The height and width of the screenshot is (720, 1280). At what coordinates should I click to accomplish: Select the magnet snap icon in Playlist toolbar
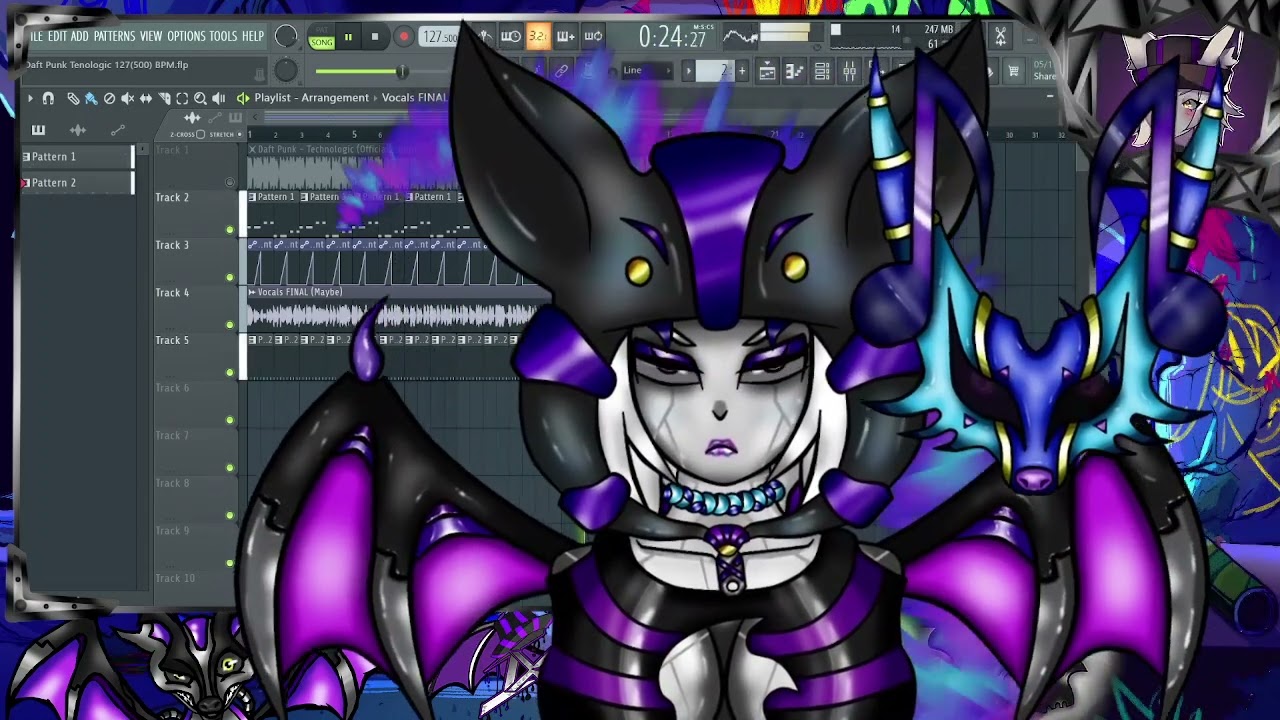click(x=48, y=98)
